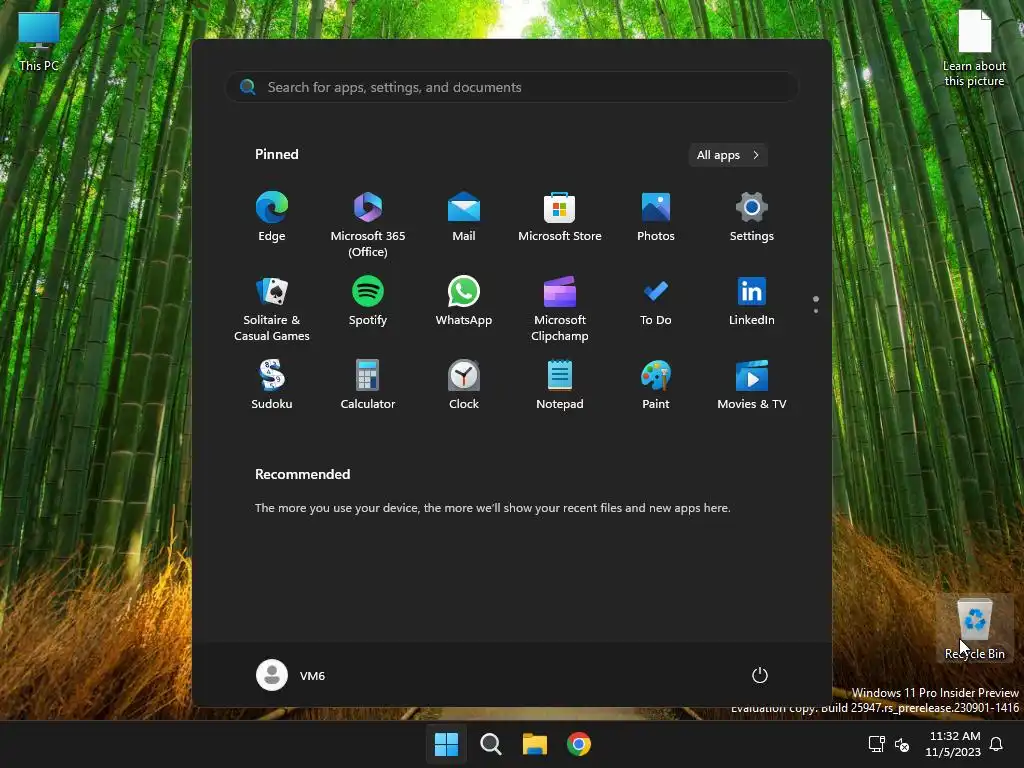Open the volume muted tray icon
The width and height of the screenshot is (1024, 768).
click(902, 744)
